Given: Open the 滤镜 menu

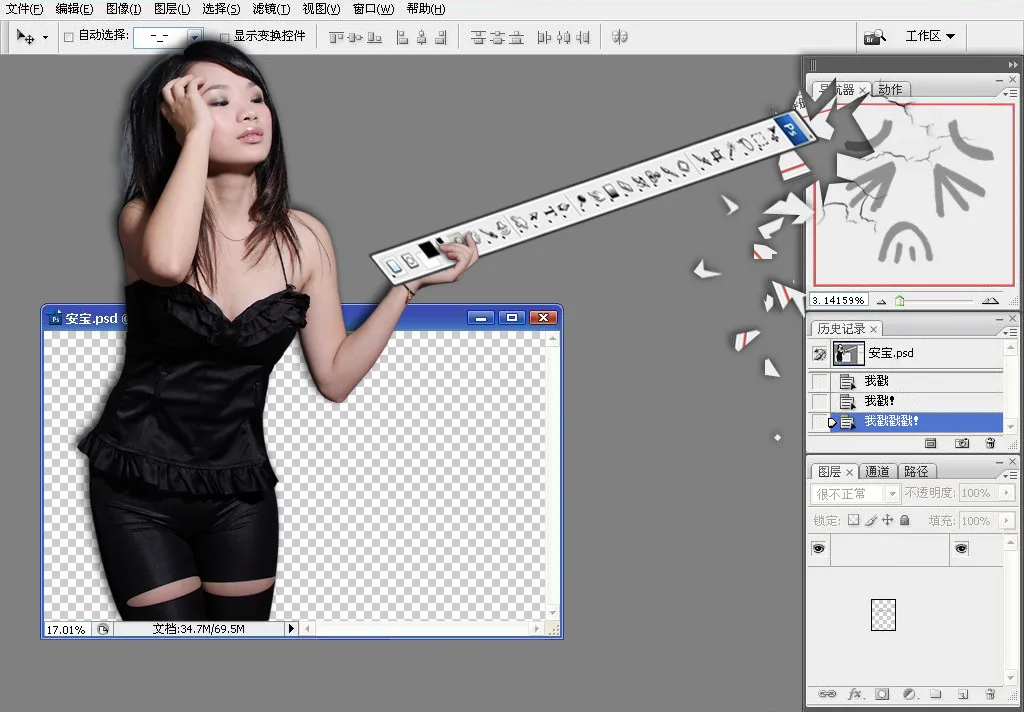Looking at the screenshot, I should click(x=270, y=9).
